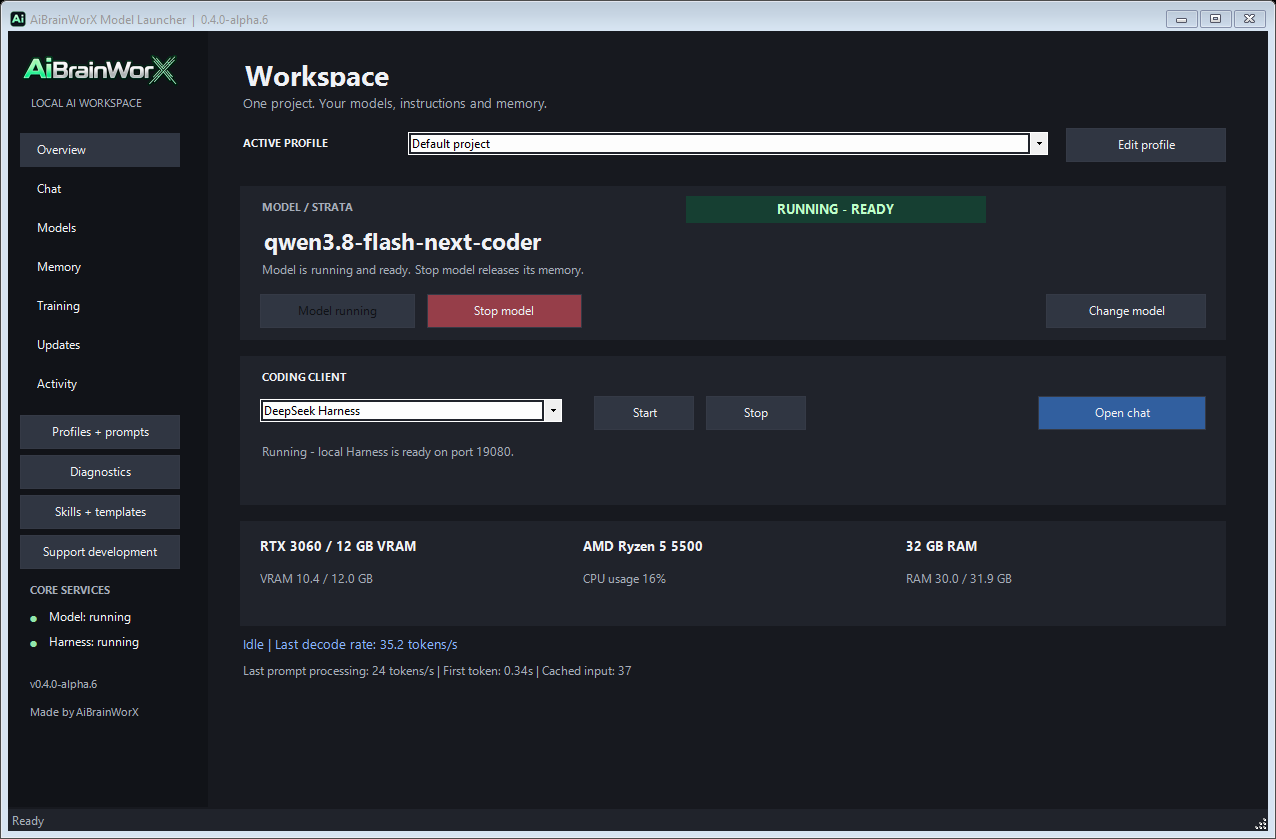Click the green dot beside Model: running
This screenshot has height=839, width=1276.
click(34, 619)
